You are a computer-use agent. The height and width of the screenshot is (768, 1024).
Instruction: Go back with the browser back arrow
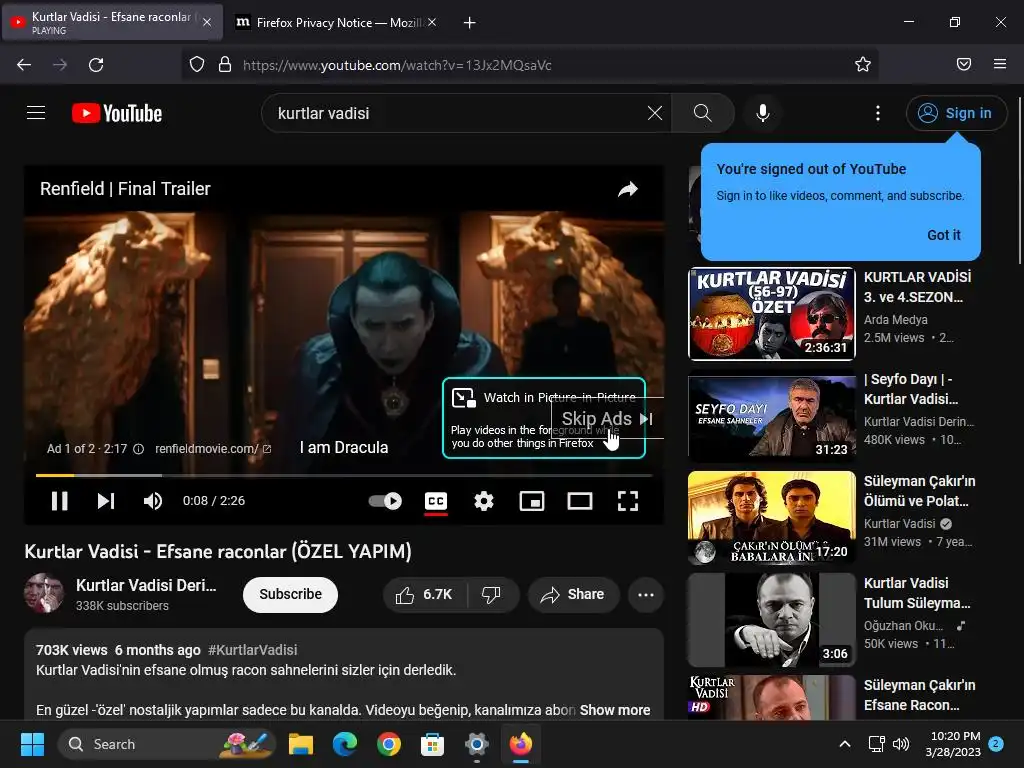[24, 65]
